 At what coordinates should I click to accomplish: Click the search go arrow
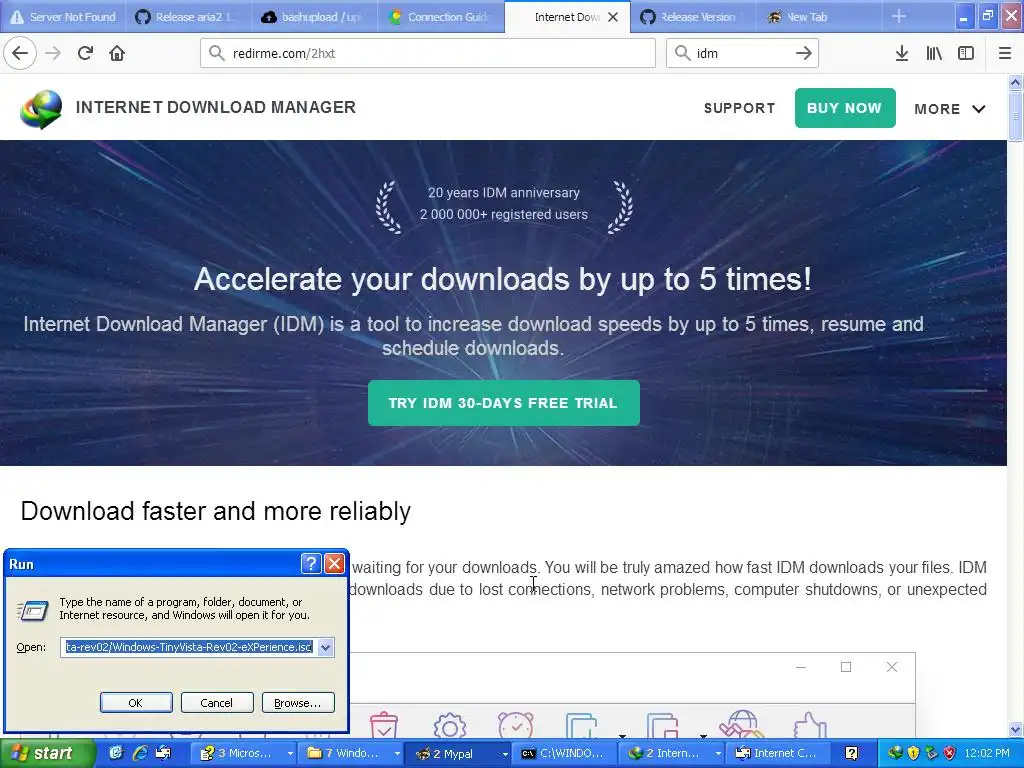pos(804,53)
